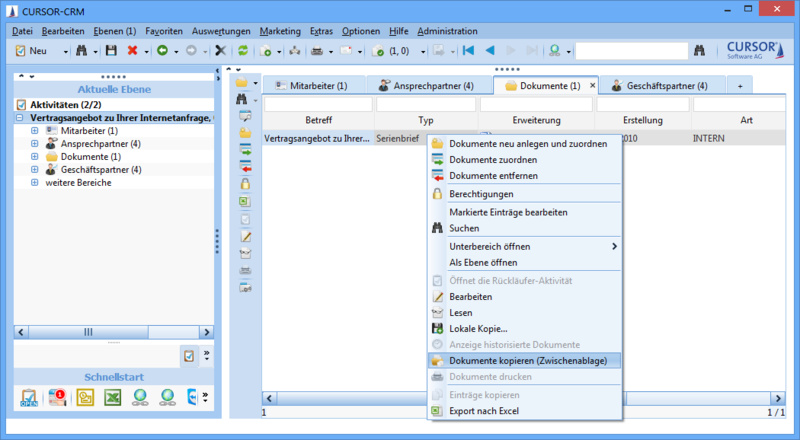
Task: Switch to the Mitarbeiter (1) tab
Action: point(310,86)
